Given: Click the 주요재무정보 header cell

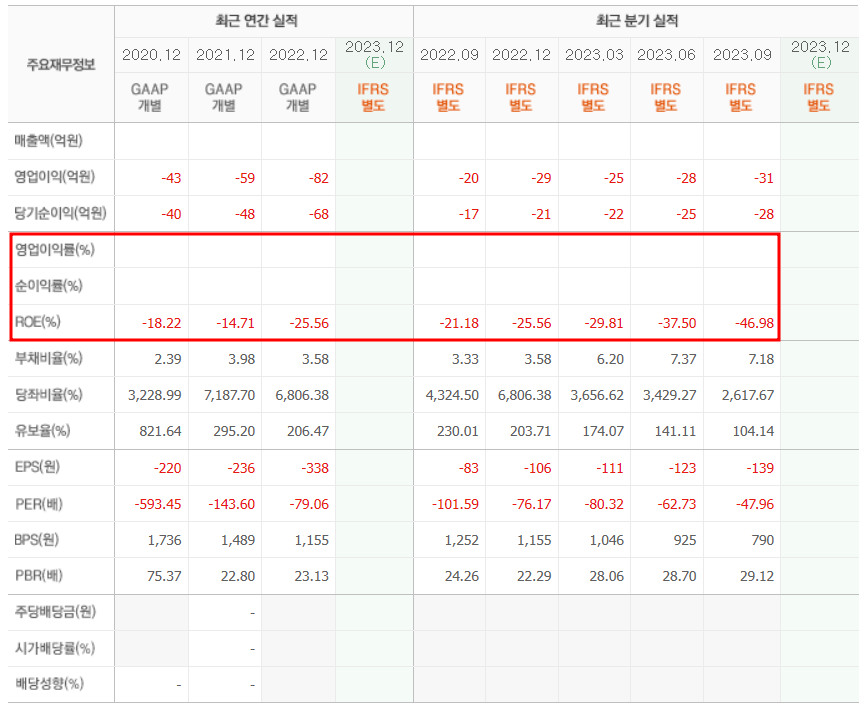Looking at the screenshot, I should (61, 65).
